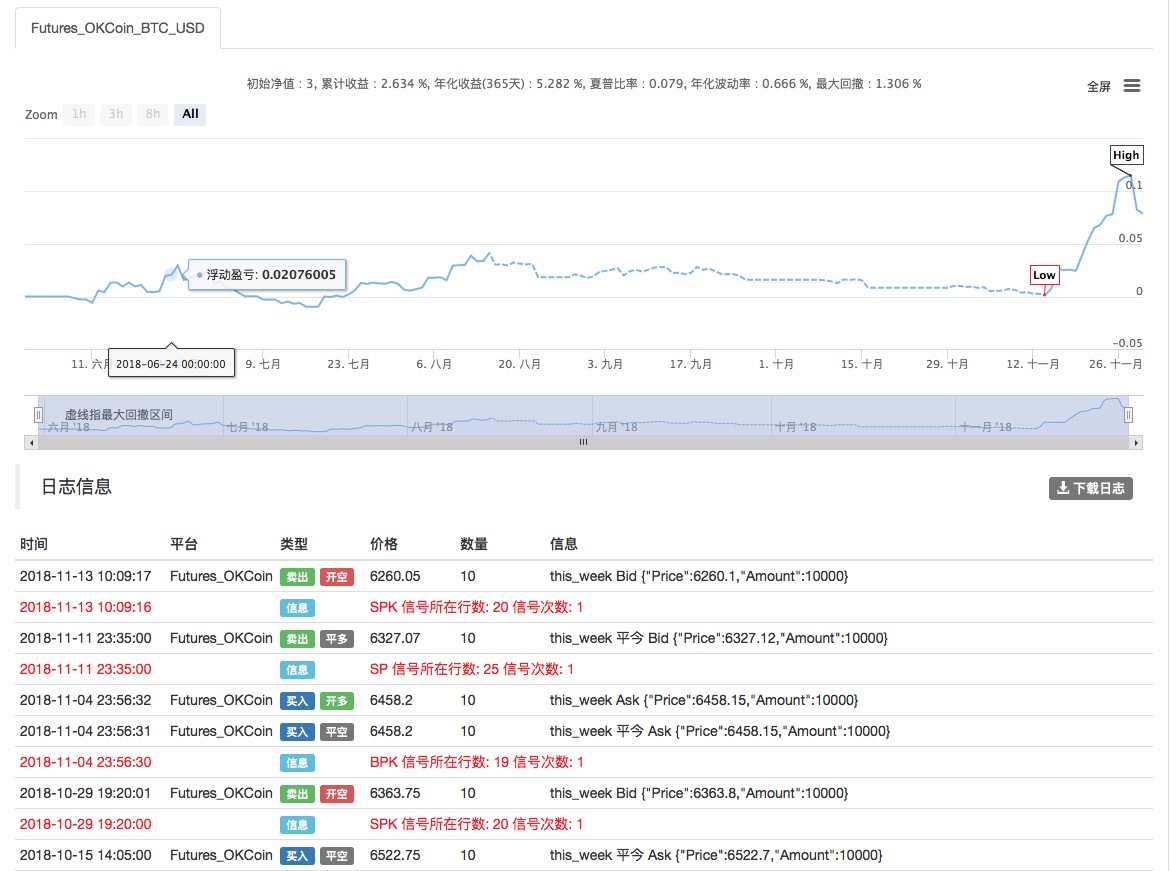The width and height of the screenshot is (1170, 871).
Task: Click the download log button
Action: 1090,488
